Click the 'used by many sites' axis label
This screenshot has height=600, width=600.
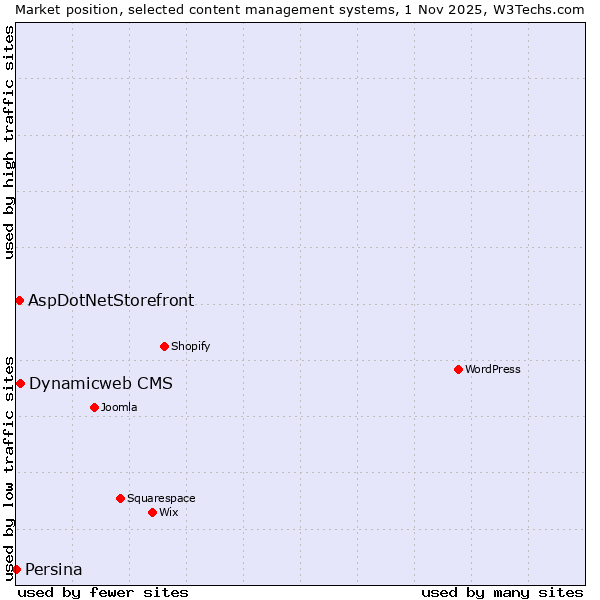502,592
